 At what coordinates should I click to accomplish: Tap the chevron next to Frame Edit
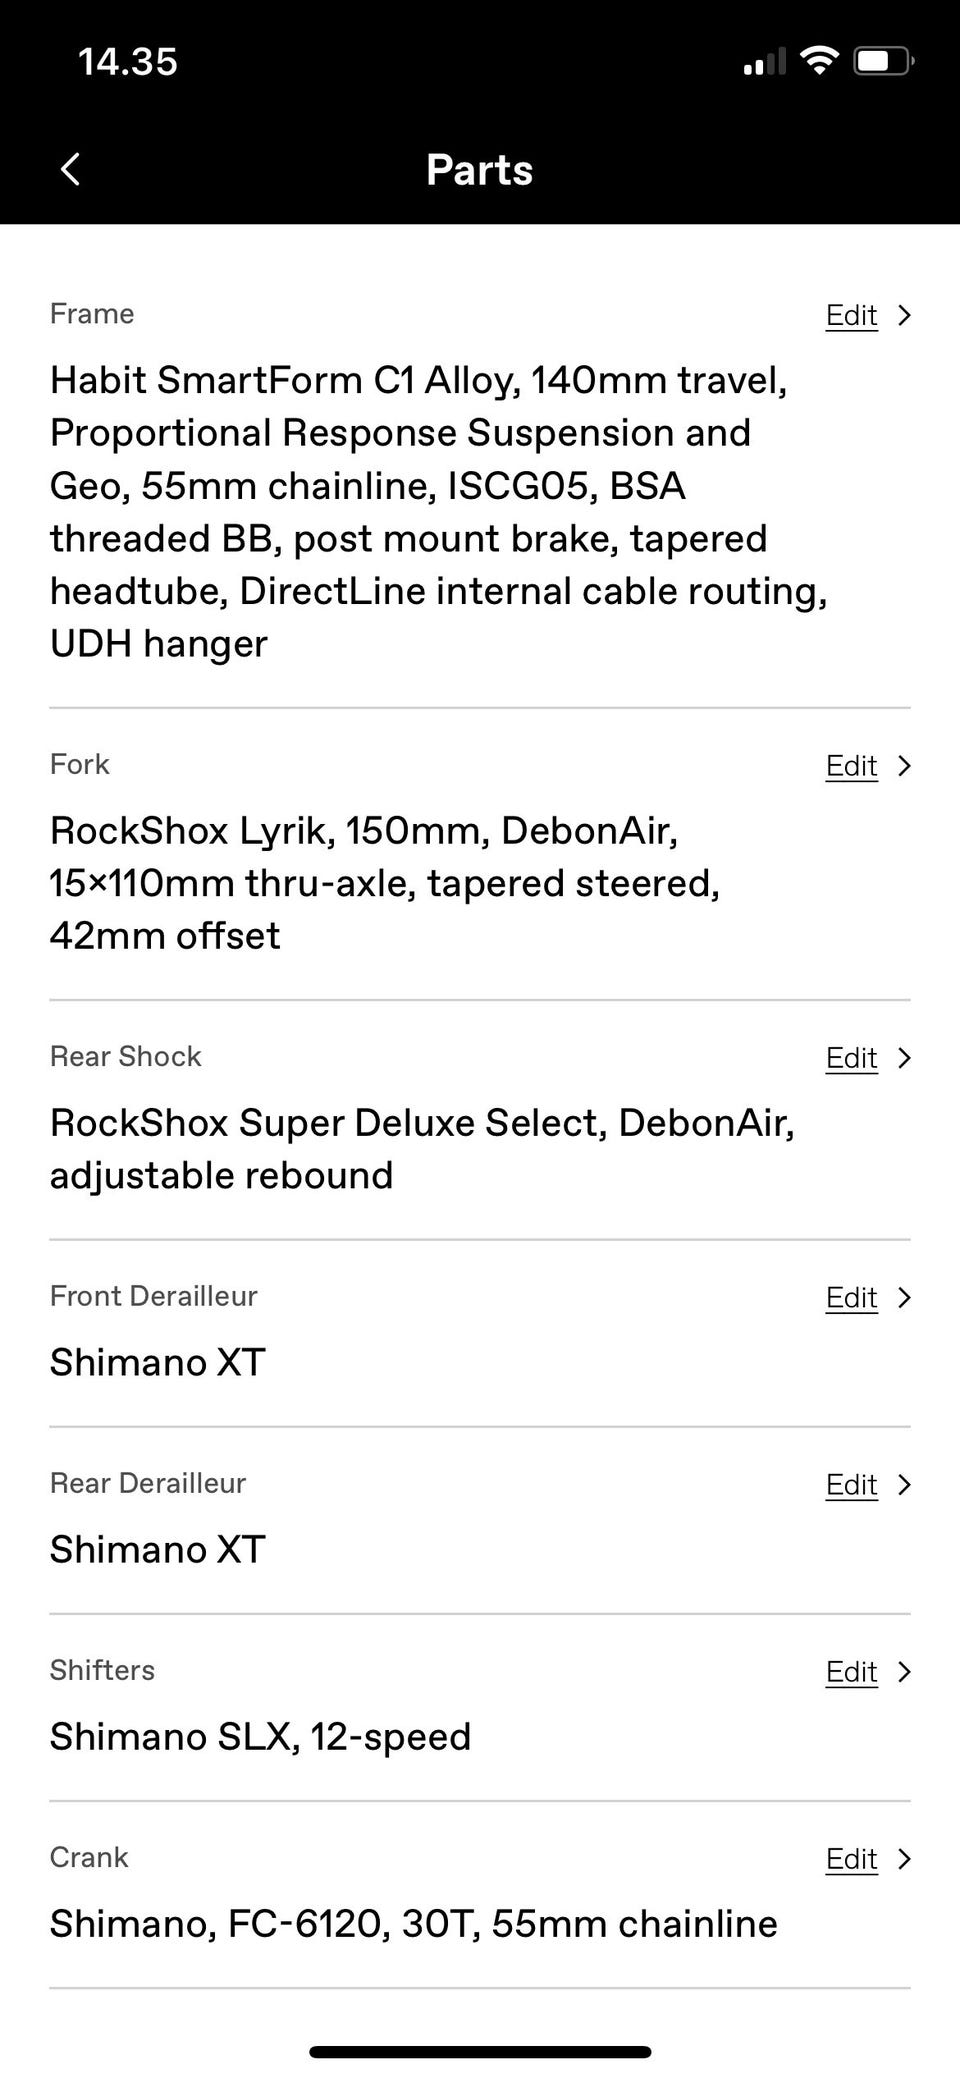(905, 315)
